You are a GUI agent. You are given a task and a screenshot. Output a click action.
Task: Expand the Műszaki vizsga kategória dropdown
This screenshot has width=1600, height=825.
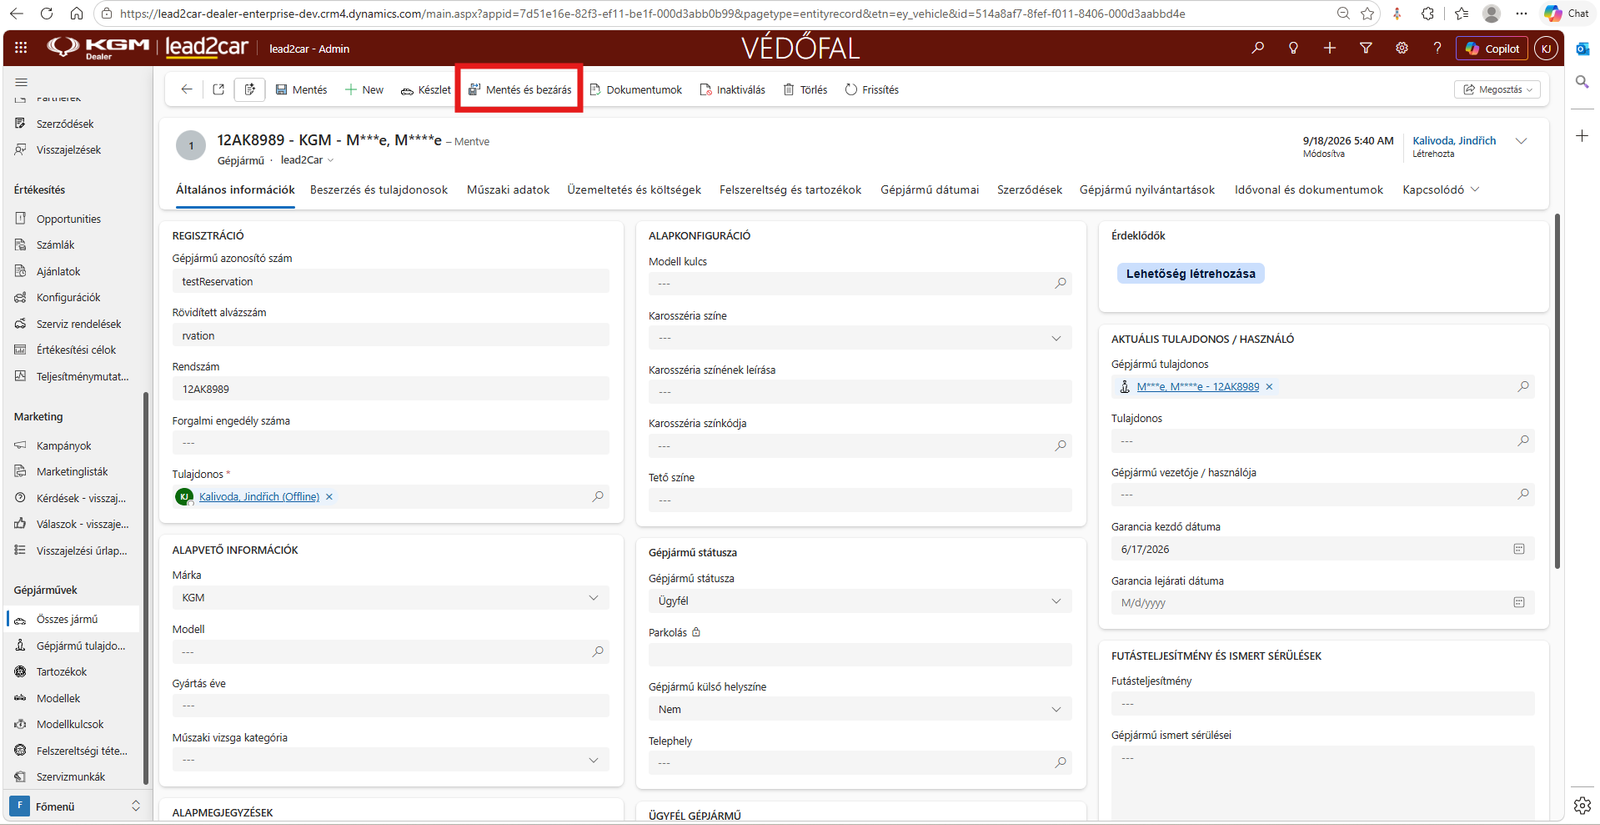point(391,760)
